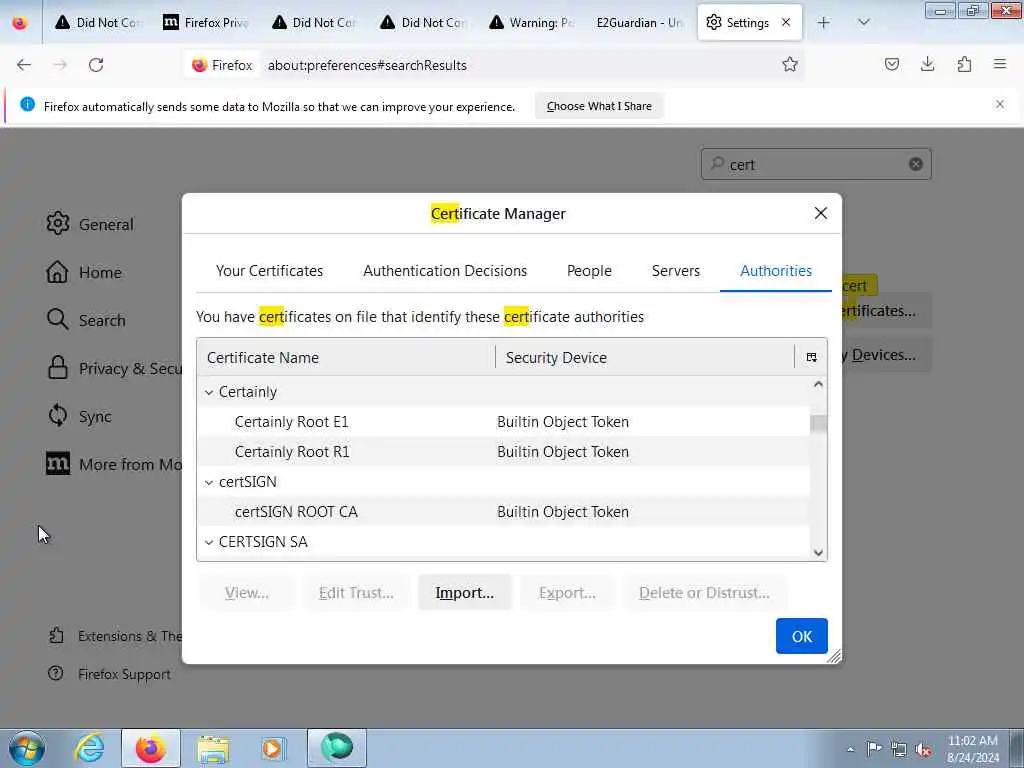Go back to previous page
1024x768 pixels.
coord(24,65)
